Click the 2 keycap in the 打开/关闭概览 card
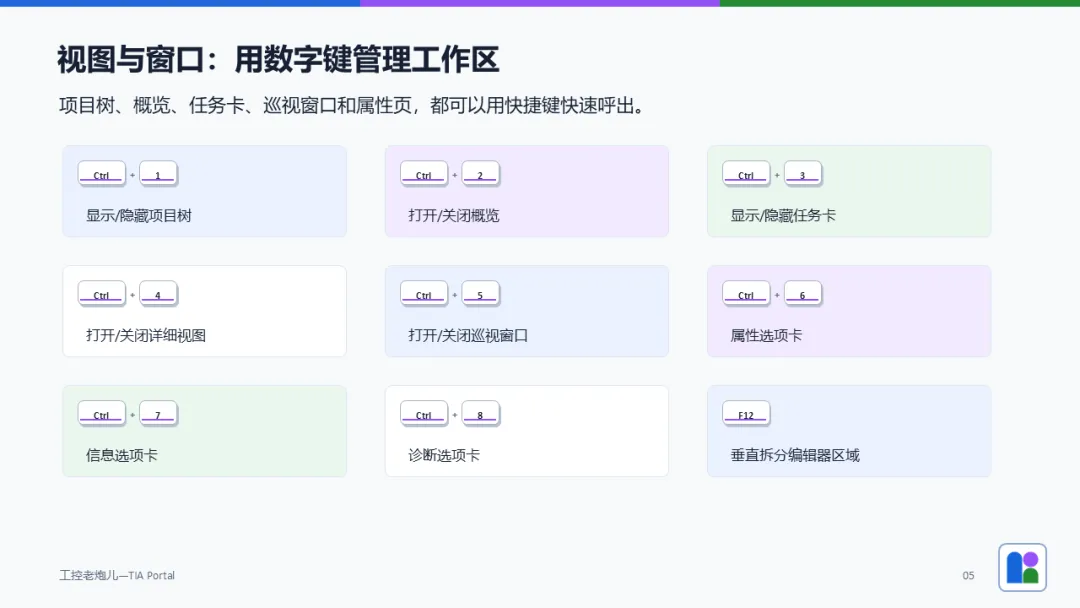Image resolution: width=1080 pixels, height=608 pixels. (480, 174)
